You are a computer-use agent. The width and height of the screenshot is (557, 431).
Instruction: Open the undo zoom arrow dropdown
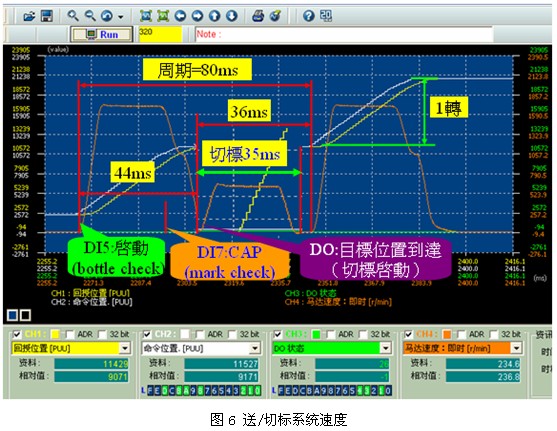[x=121, y=17]
